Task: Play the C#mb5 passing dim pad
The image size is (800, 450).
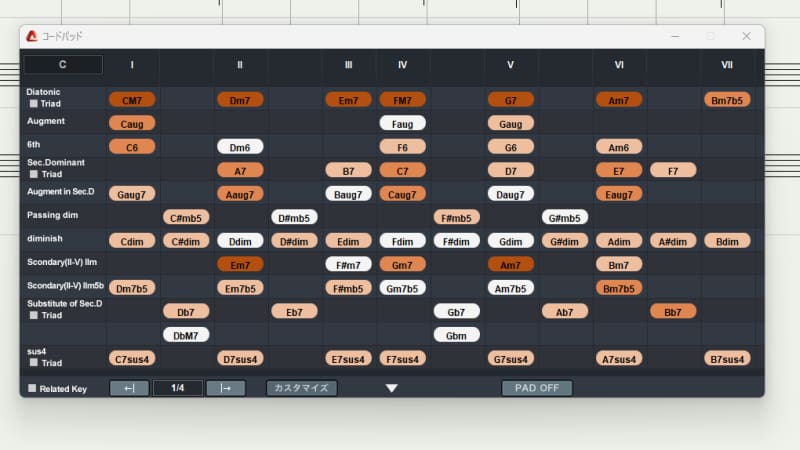Action: [186, 217]
